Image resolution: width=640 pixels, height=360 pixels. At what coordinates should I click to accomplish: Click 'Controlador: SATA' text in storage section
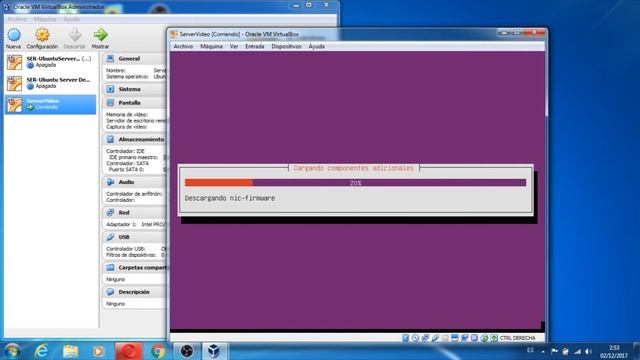(127, 163)
